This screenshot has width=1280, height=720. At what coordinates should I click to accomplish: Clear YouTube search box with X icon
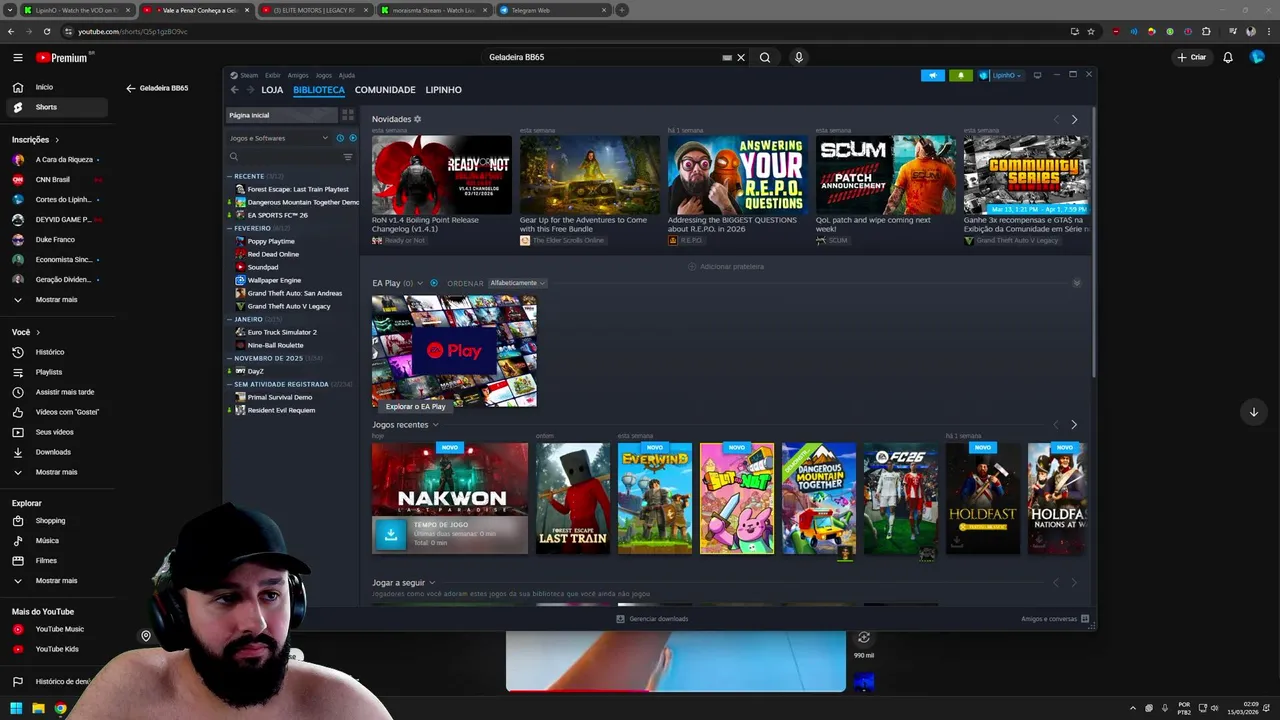coord(741,57)
